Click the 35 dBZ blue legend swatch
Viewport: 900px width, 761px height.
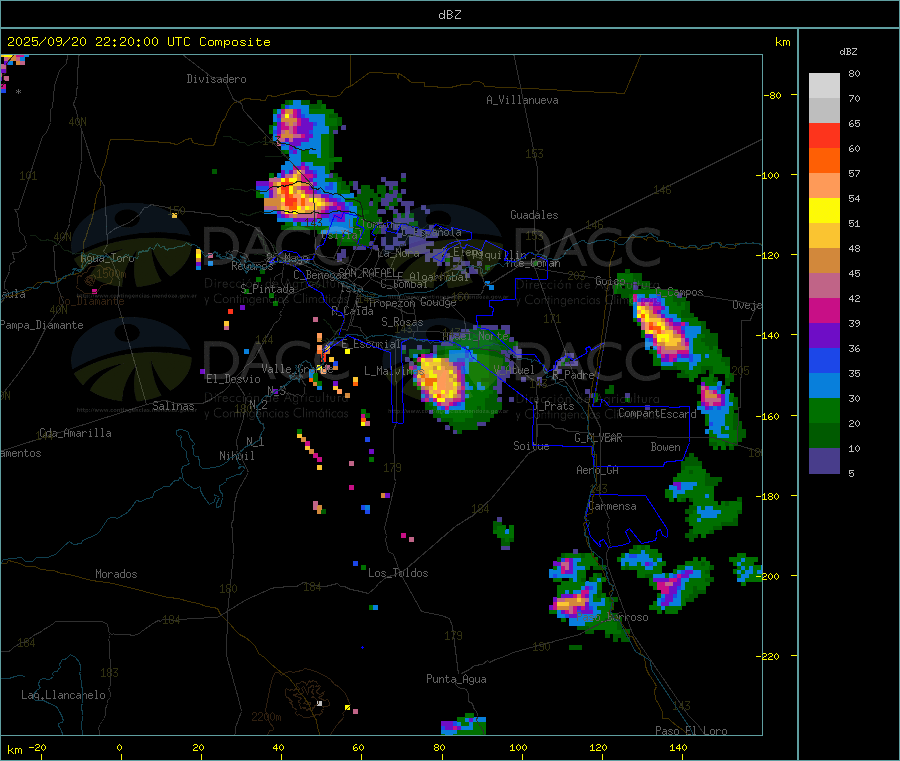click(824, 386)
